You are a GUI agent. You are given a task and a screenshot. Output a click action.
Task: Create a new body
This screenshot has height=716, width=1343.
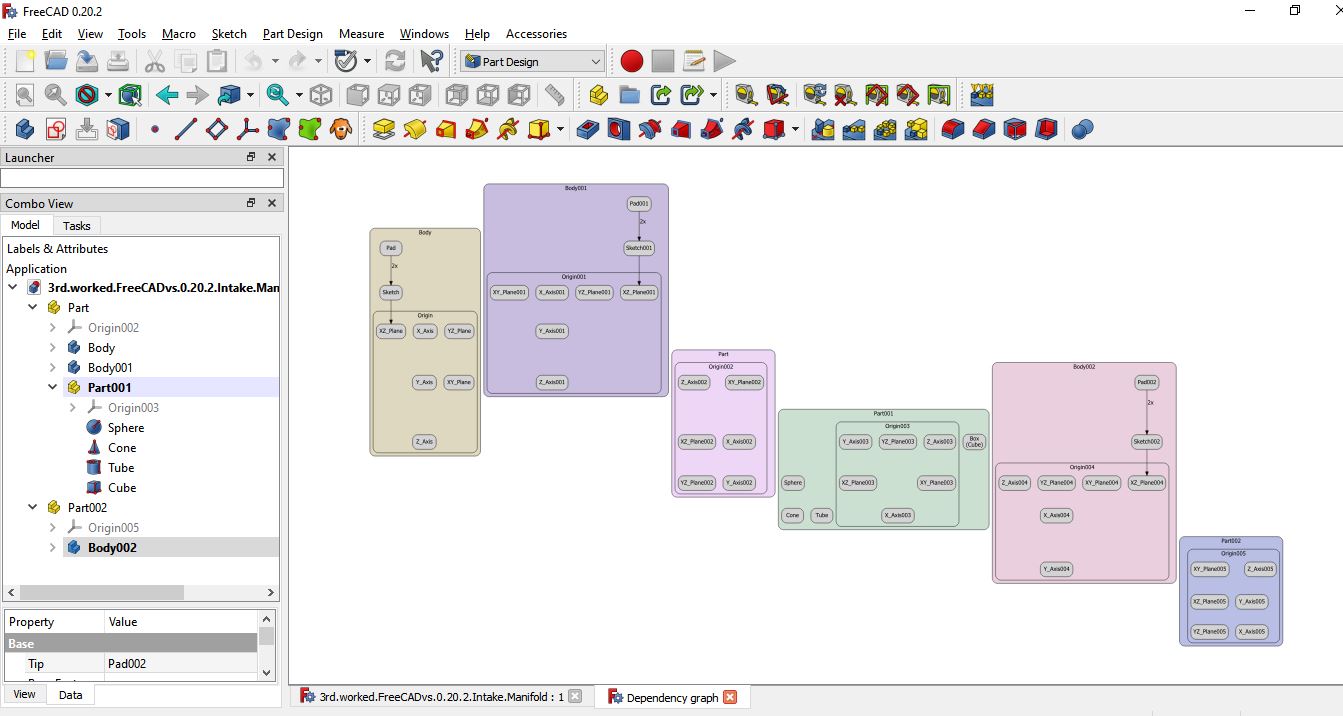point(23,129)
